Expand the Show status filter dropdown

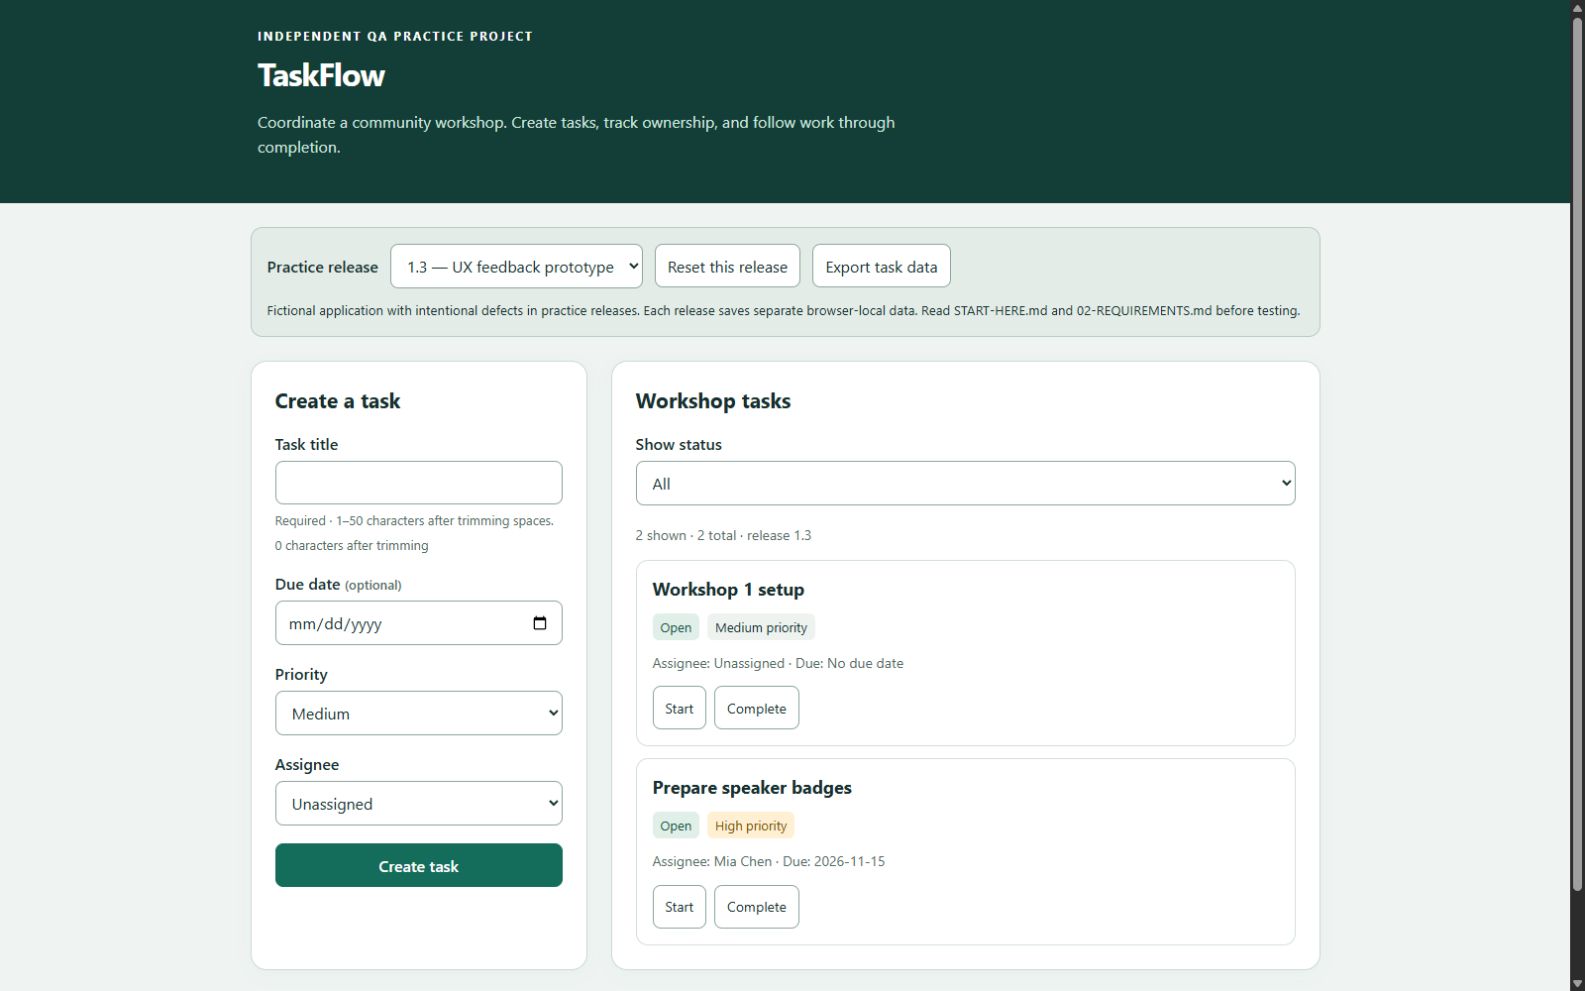pyautogui.click(x=965, y=483)
